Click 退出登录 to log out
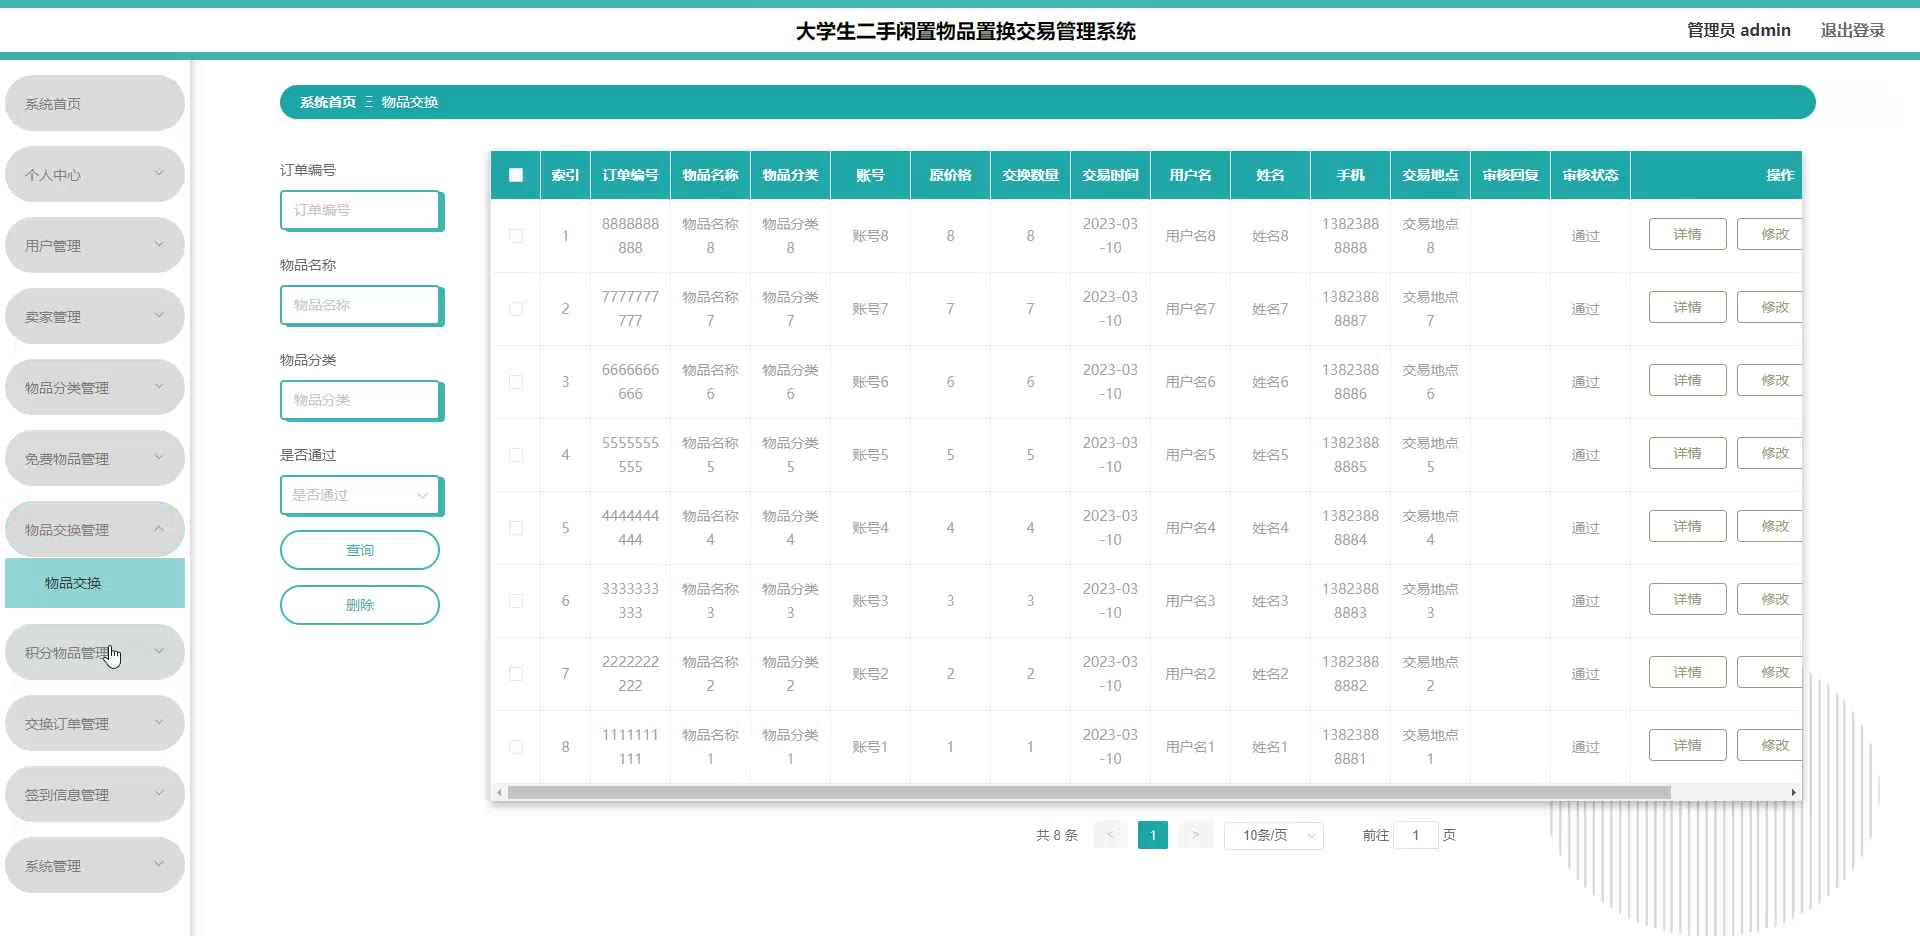Viewport: 1920px width, 936px height. click(x=1852, y=30)
